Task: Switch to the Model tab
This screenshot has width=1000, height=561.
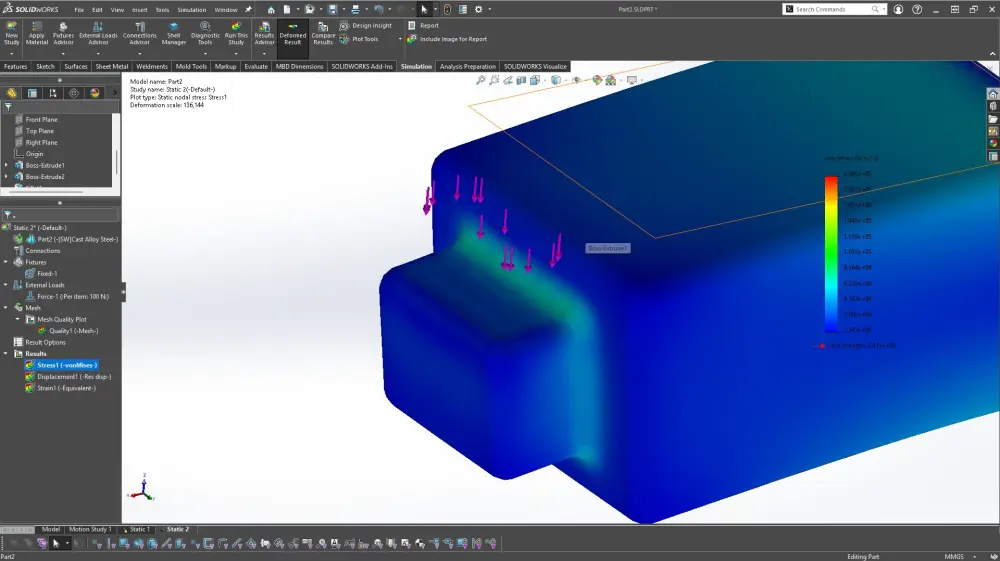Action: pos(50,529)
